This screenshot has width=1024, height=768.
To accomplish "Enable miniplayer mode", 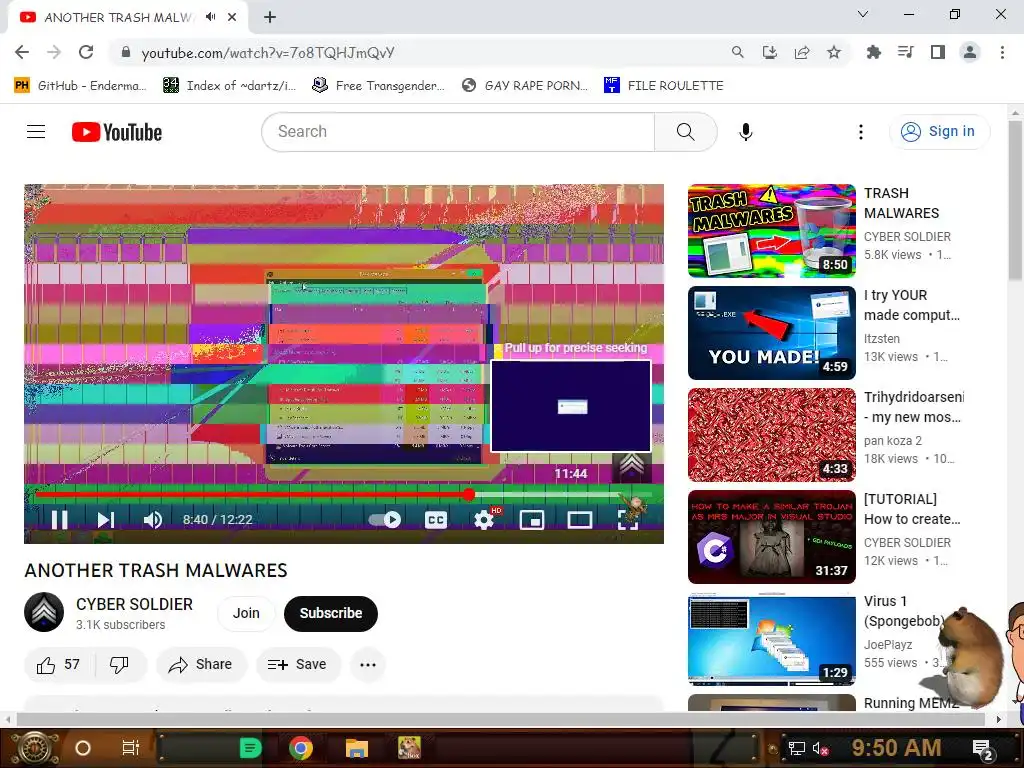I will (532, 520).
